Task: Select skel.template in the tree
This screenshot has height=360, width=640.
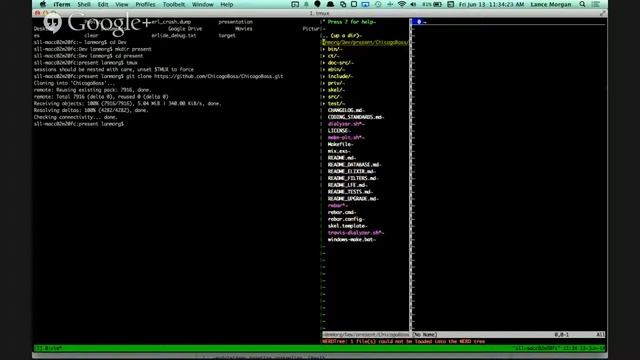Action: click(347, 226)
